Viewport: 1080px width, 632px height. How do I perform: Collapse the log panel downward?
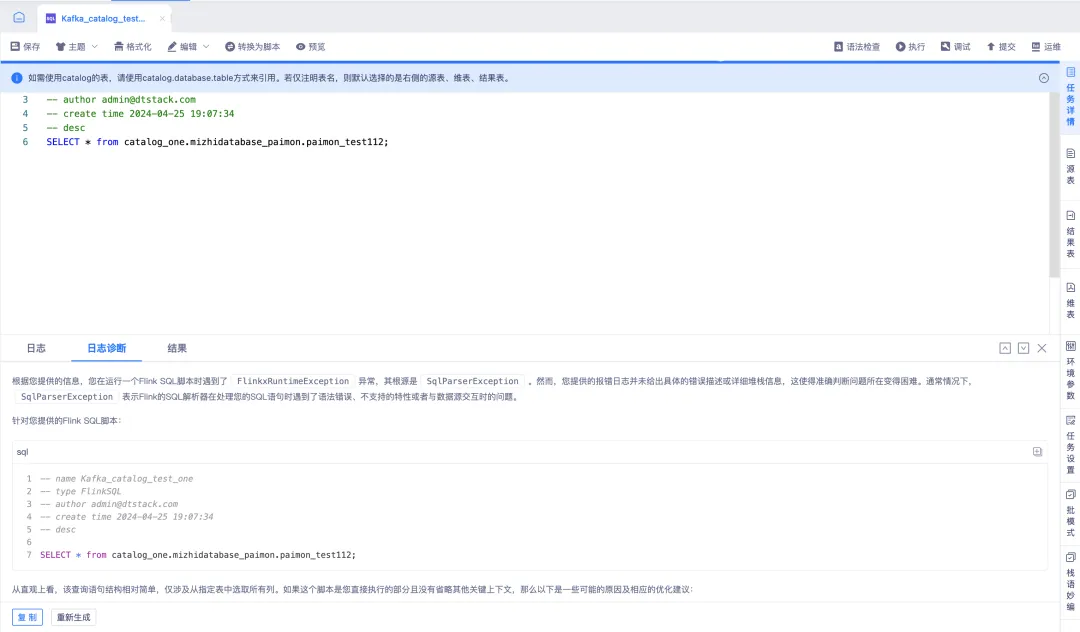point(1023,348)
